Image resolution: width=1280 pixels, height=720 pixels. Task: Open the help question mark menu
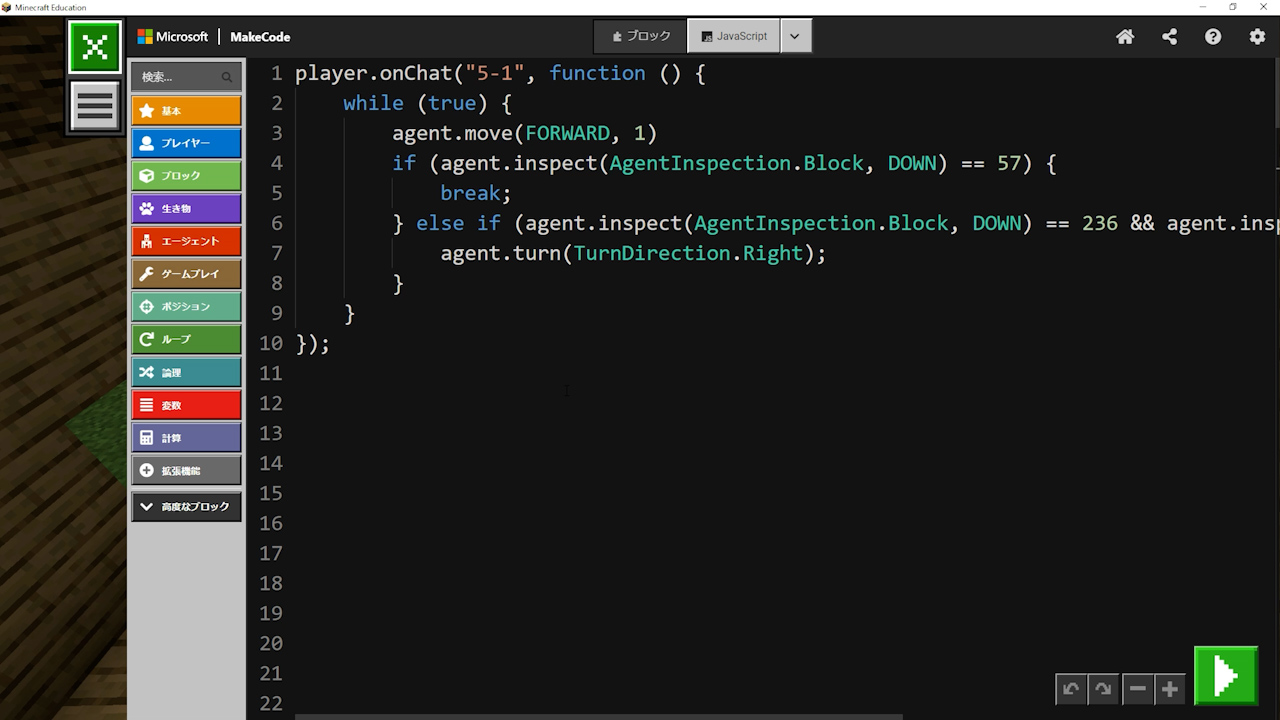tap(1213, 37)
